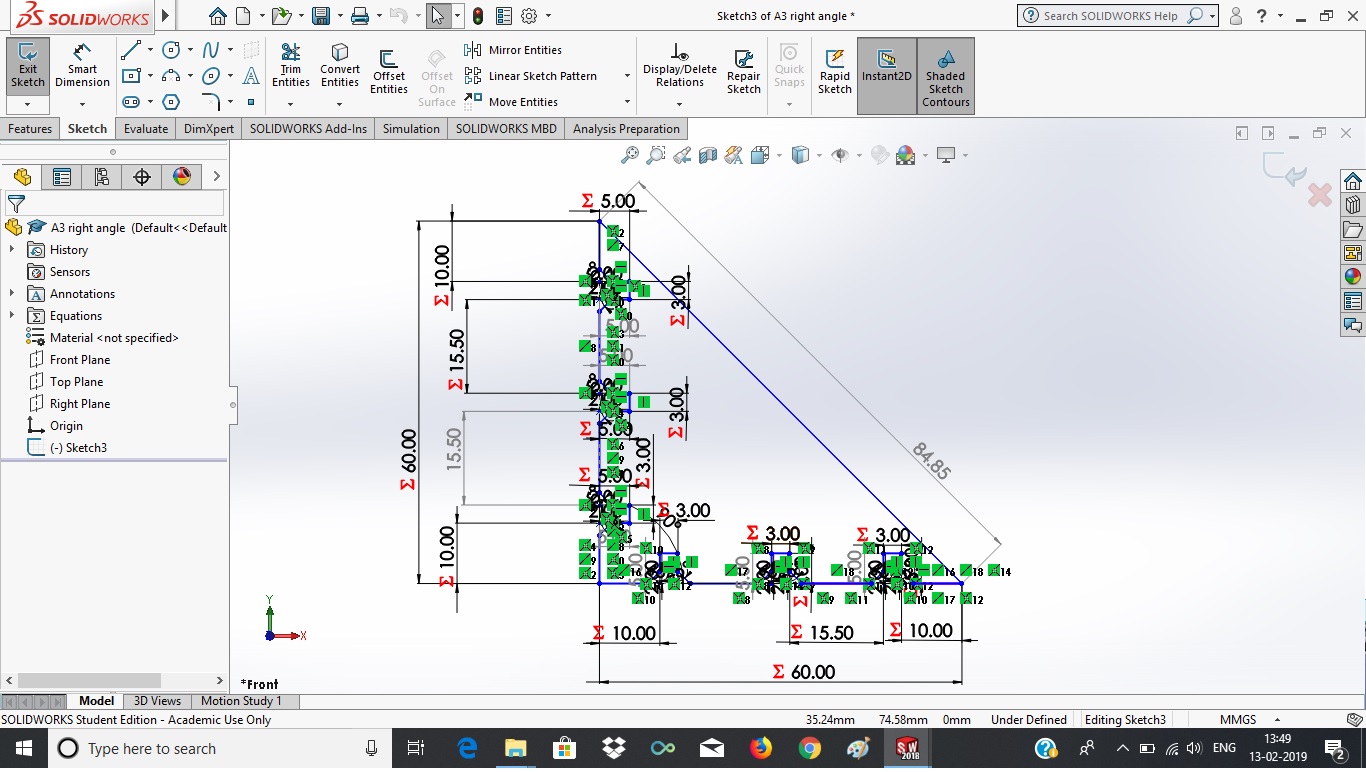
Task: Open the ConfigurationManager tab icon
Action: tap(102, 177)
